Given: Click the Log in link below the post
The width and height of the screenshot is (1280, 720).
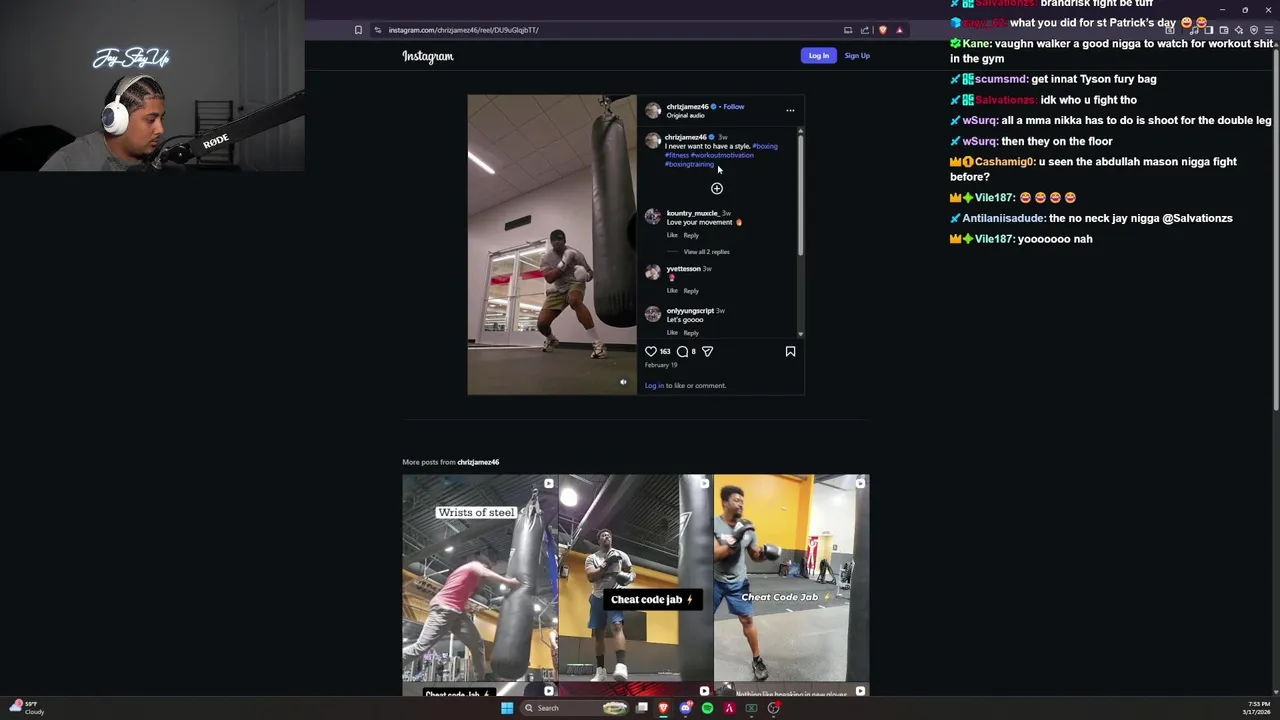Looking at the screenshot, I should pyautogui.click(x=654, y=386).
